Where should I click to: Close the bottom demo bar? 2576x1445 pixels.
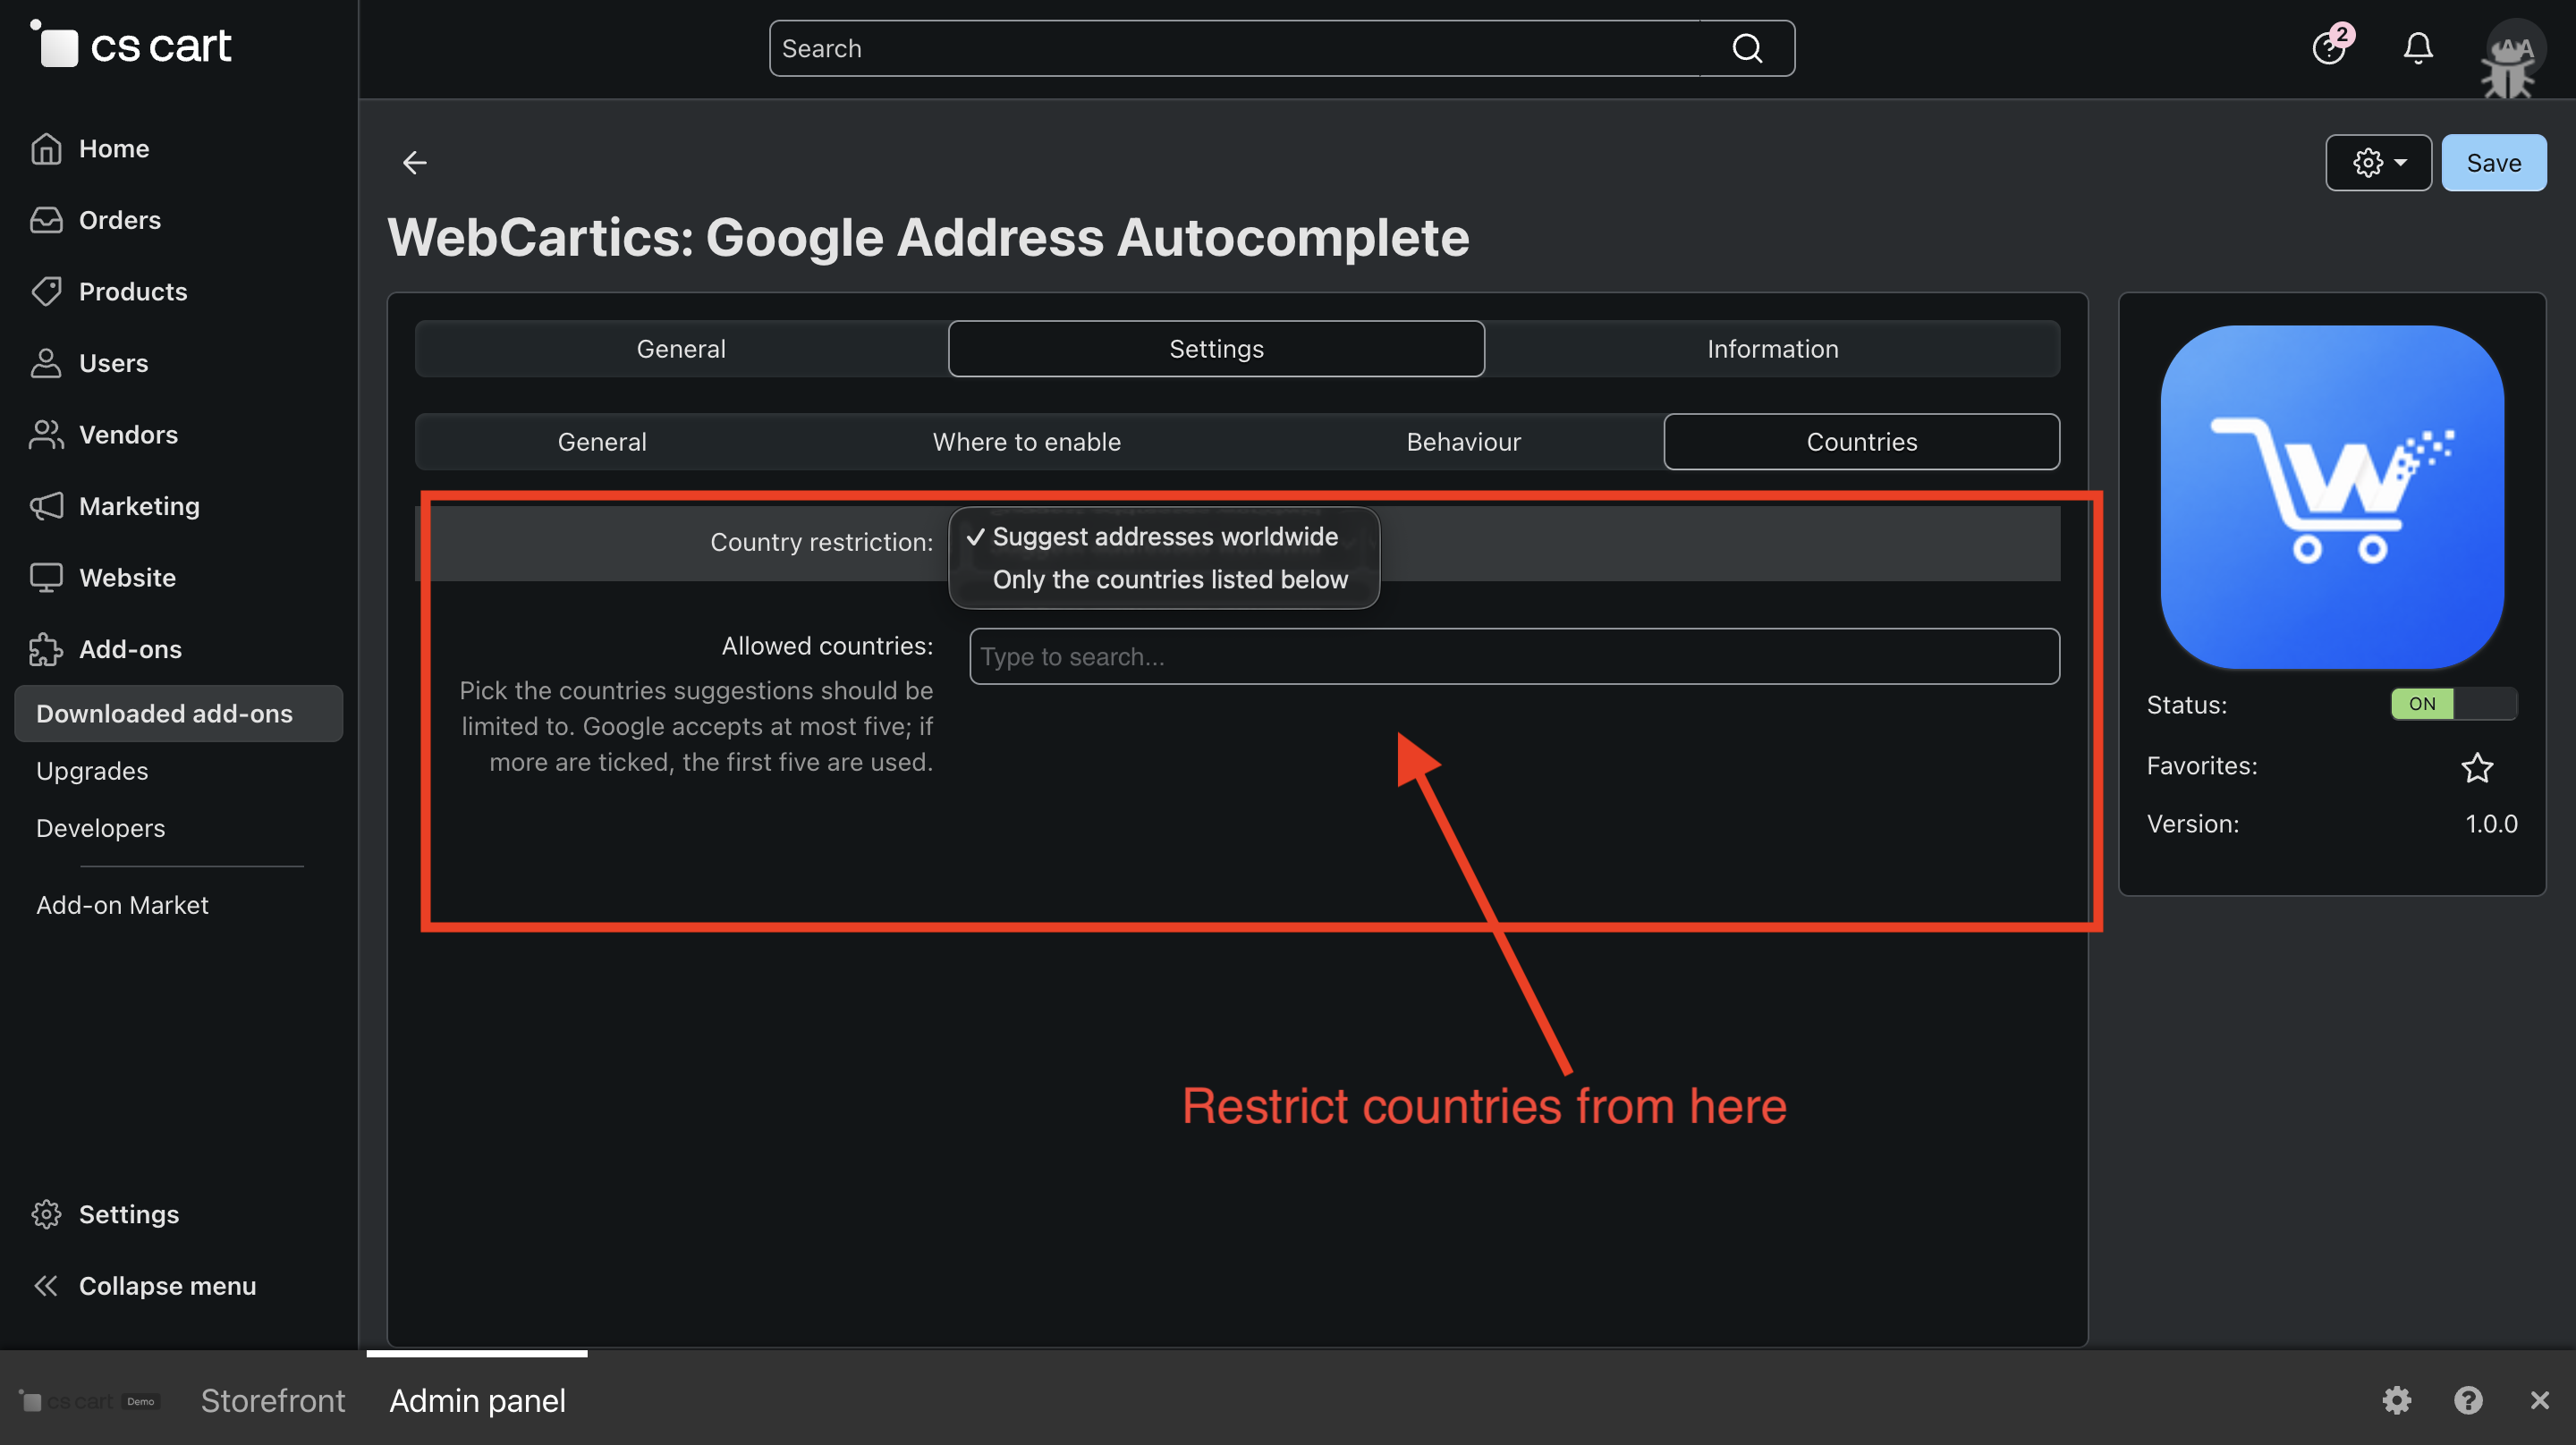(2539, 1399)
